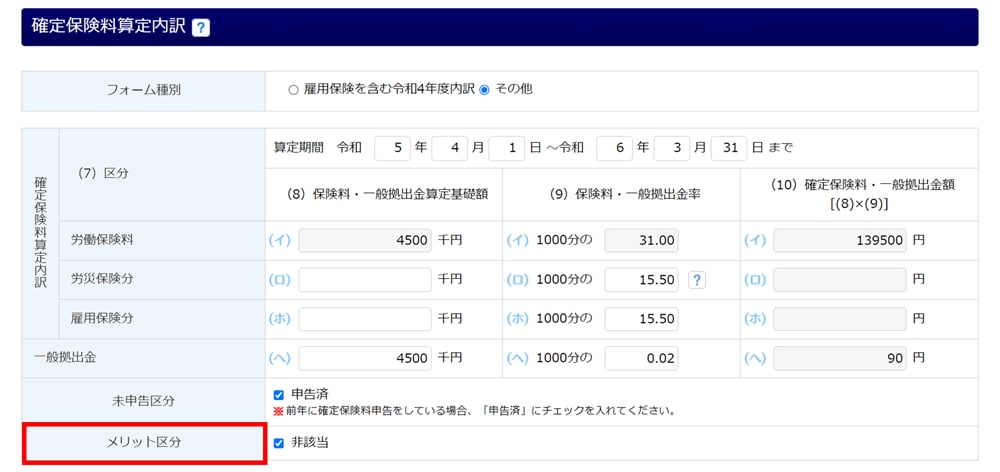Click the end year field showing 6

[x=615, y=148]
